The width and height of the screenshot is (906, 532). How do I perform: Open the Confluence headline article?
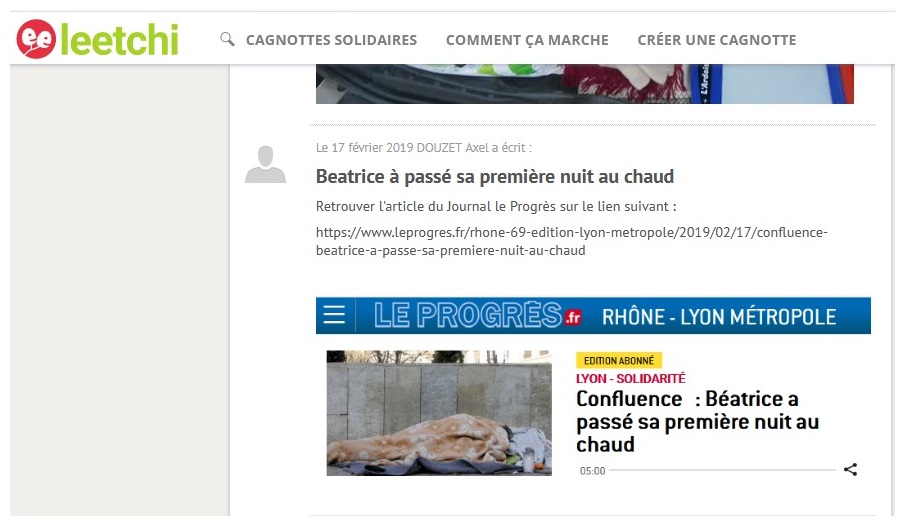tap(697, 421)
